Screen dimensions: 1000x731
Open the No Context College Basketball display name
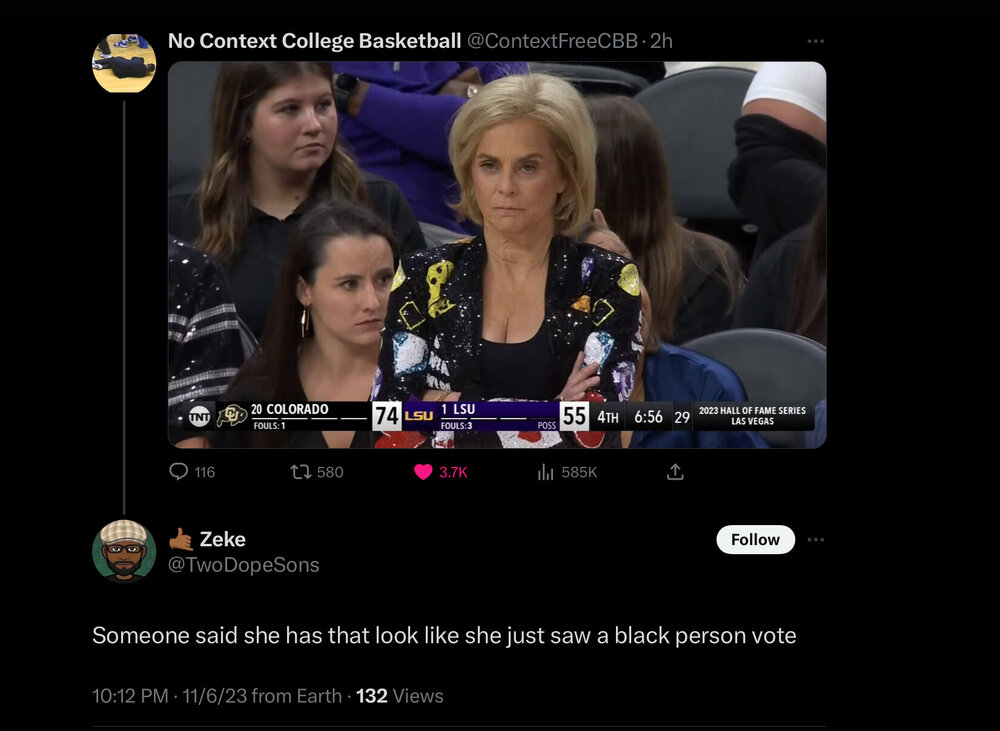point(314,41)
